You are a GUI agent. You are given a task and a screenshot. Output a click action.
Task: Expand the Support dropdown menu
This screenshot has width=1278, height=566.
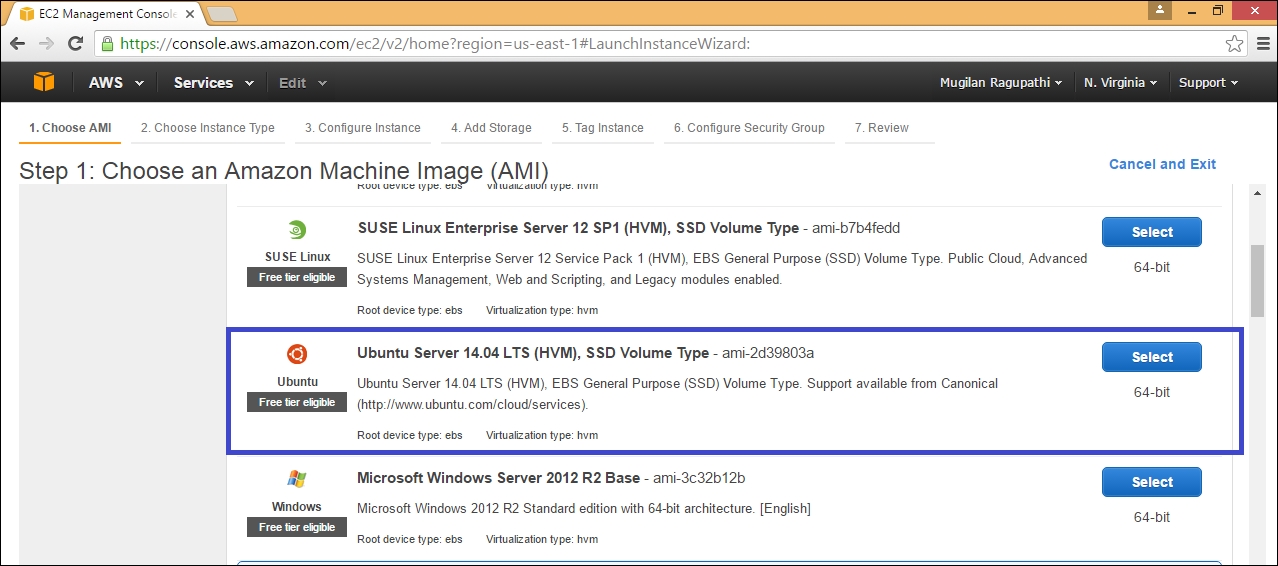click(1208, 83)
